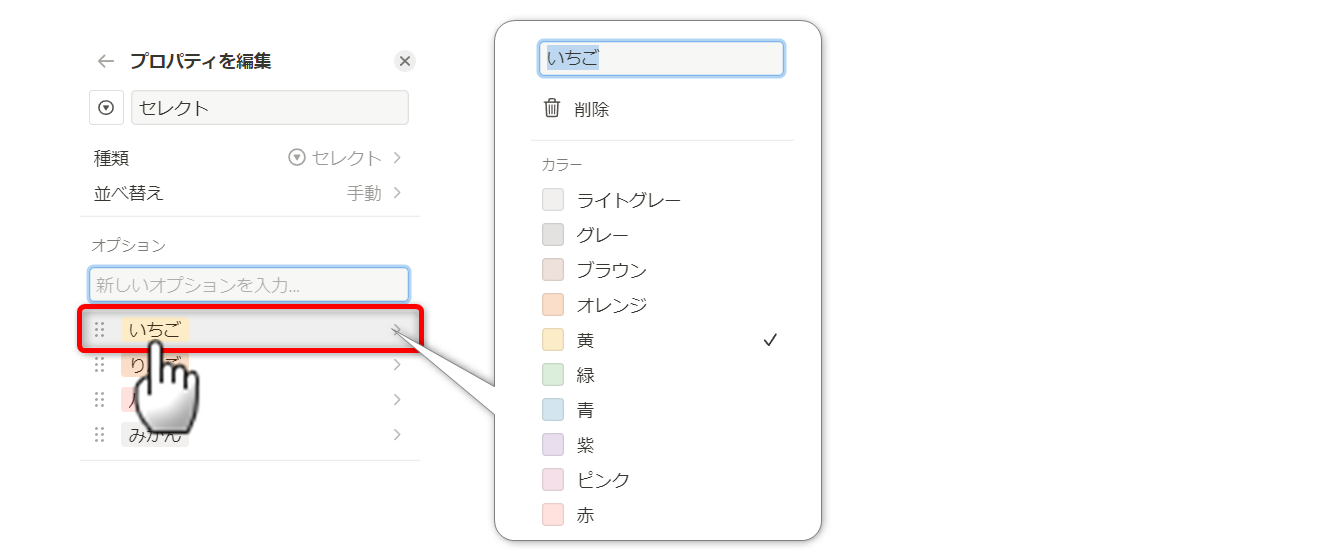Click the select-type icon beside the name field
1344x560 pixels.
pos(106,108)
